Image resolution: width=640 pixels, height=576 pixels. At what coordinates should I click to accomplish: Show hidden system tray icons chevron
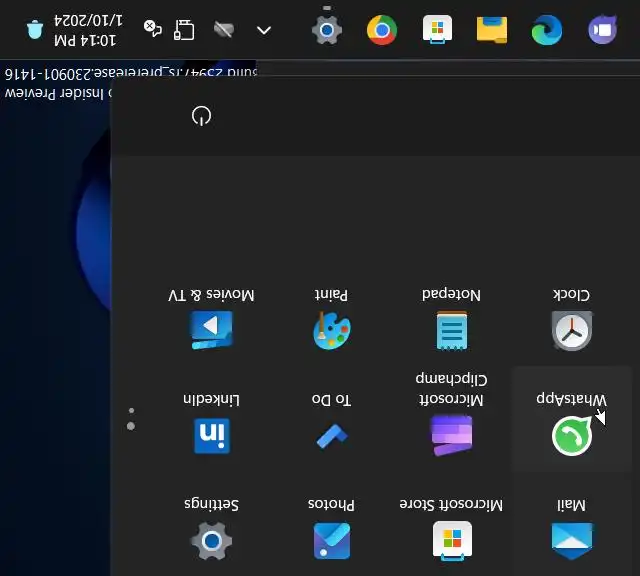[264, 30]
